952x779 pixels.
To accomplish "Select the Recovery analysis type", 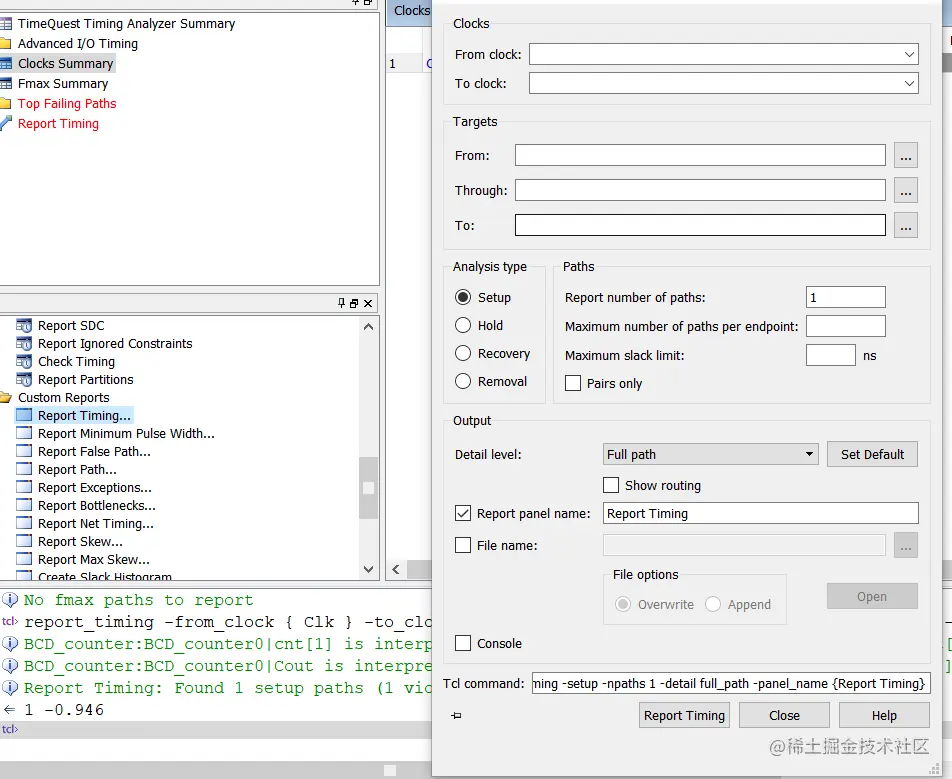I will (463, 353).
